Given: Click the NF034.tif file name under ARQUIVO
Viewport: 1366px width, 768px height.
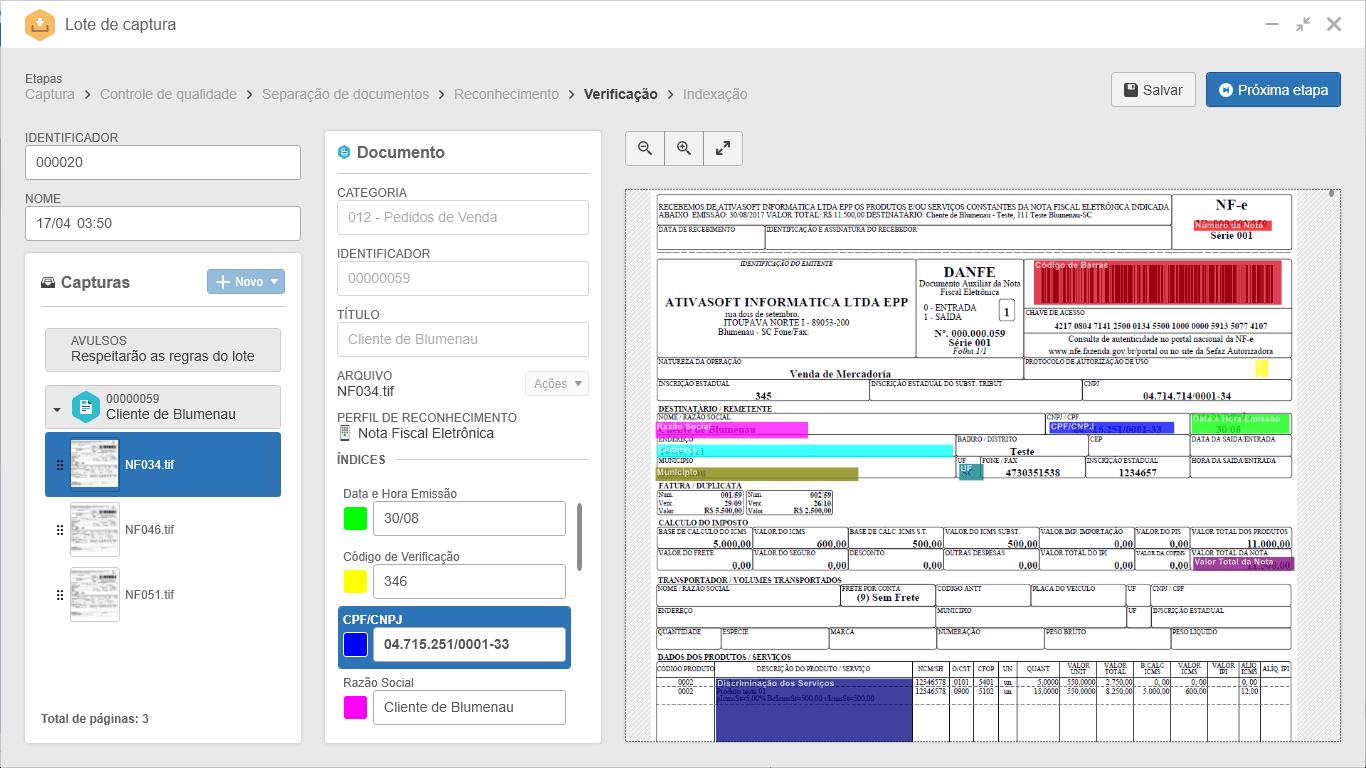Looking at the screenshot, I should 365,392.
